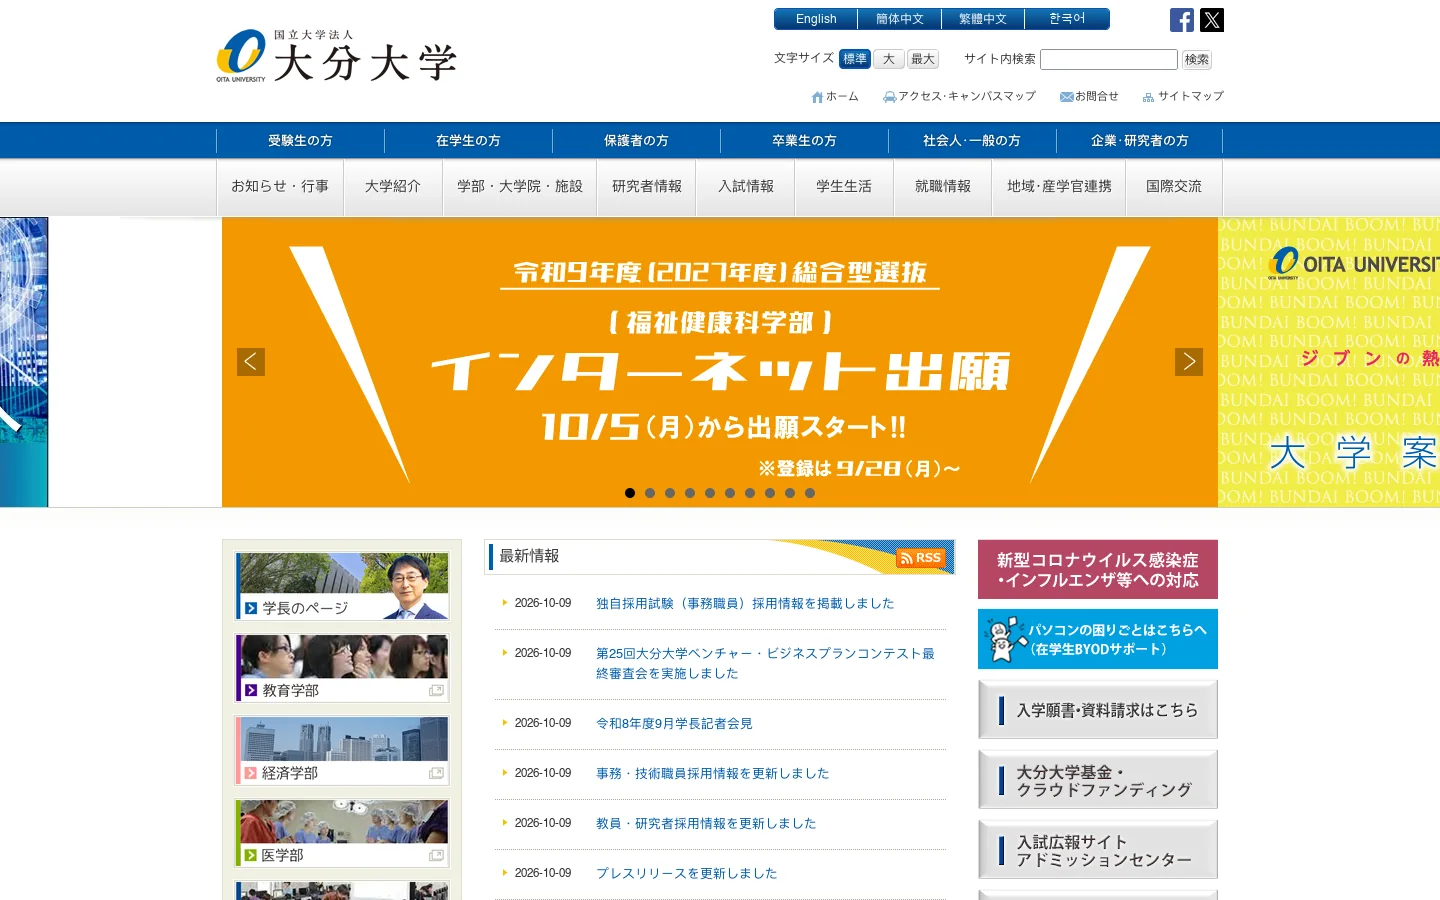Click 大分大学基金・クラウドファンディング button
Image resolution: width=1440 pixels, height=900 pixels.
tap(1098, 780)
